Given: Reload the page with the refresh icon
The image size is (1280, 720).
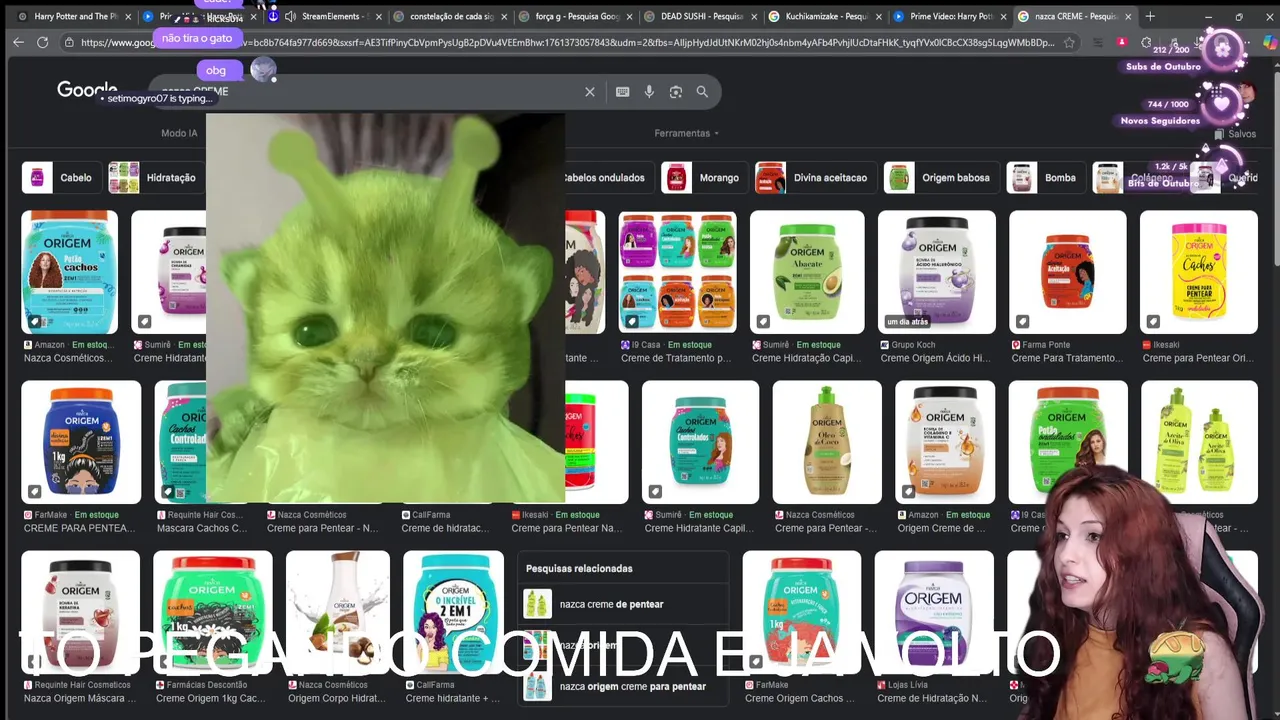Looking at the screenshot, I should (42, 42).
